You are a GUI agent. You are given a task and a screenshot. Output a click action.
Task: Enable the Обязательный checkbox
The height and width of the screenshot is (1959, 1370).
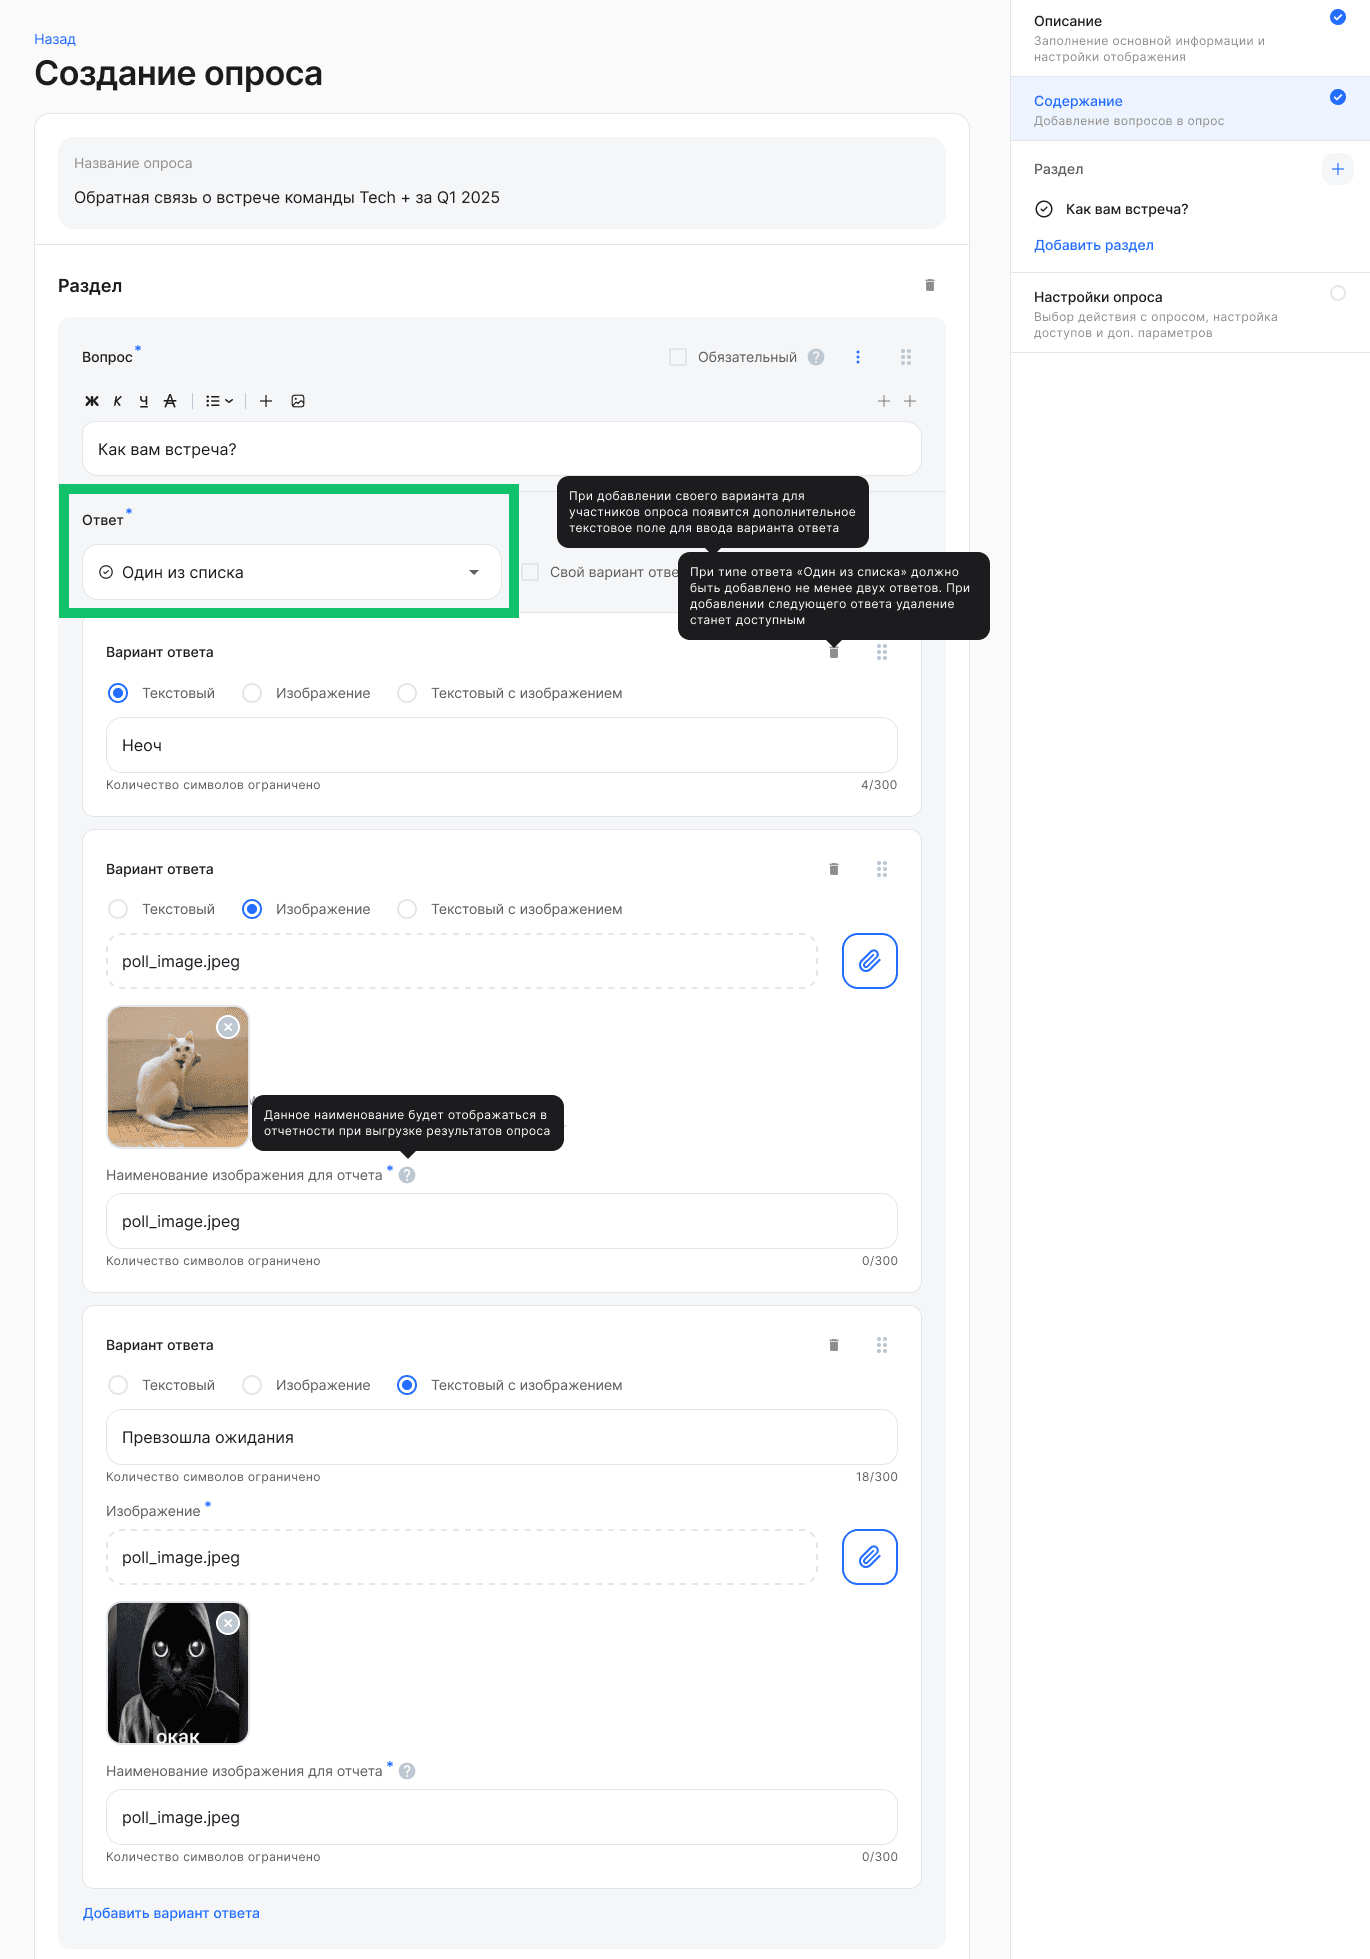678,357
